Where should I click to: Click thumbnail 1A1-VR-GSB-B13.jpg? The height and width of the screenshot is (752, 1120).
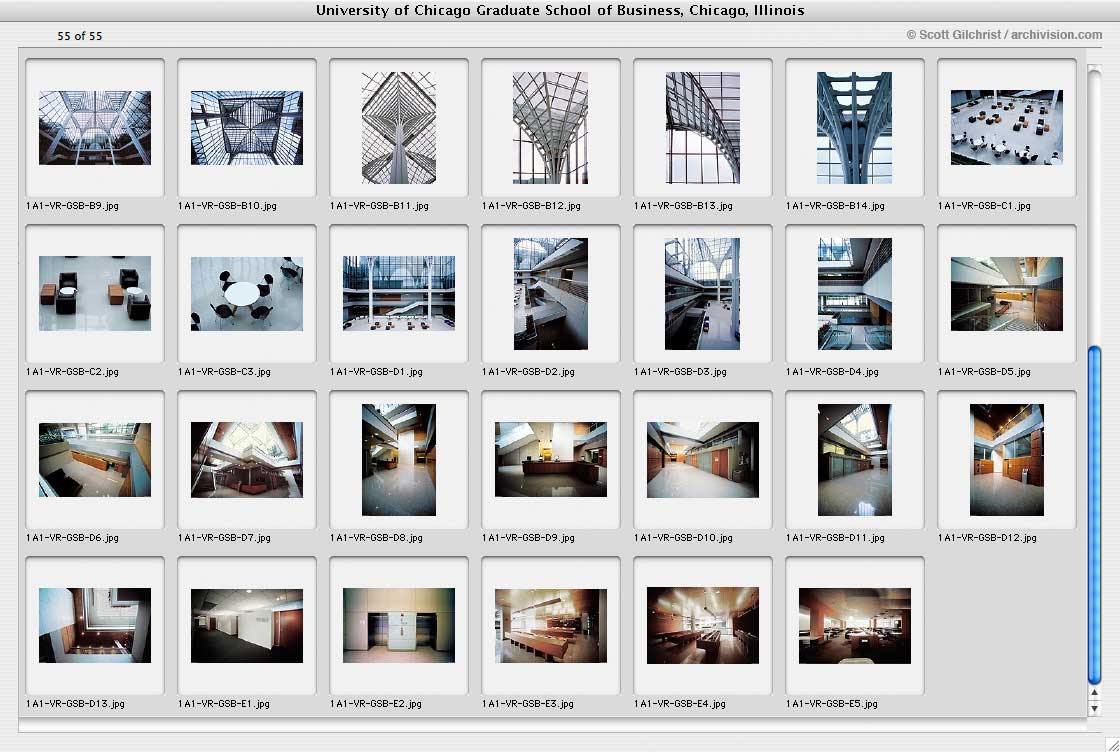703,128
